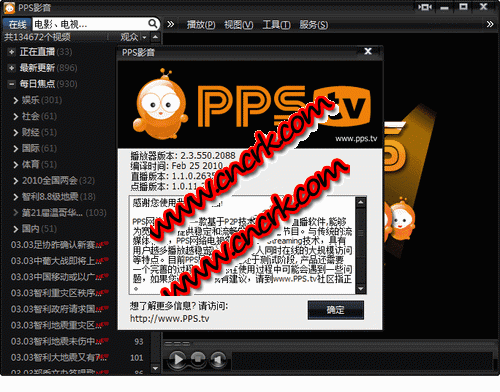
Task: Select the video 03.03智利地震重灾区
Action: 59,325
